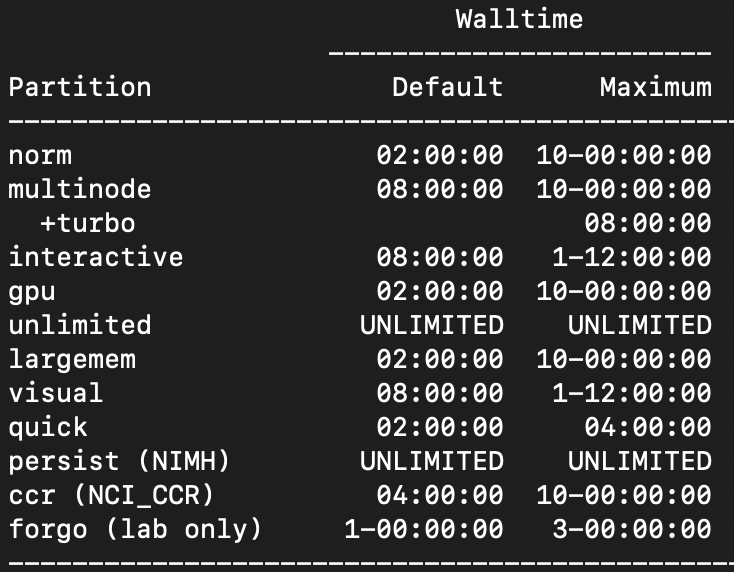Image resolution: width=734 pixels, height=572 pixels.
Task: Select the quick partition name
Action: point(48,427)
